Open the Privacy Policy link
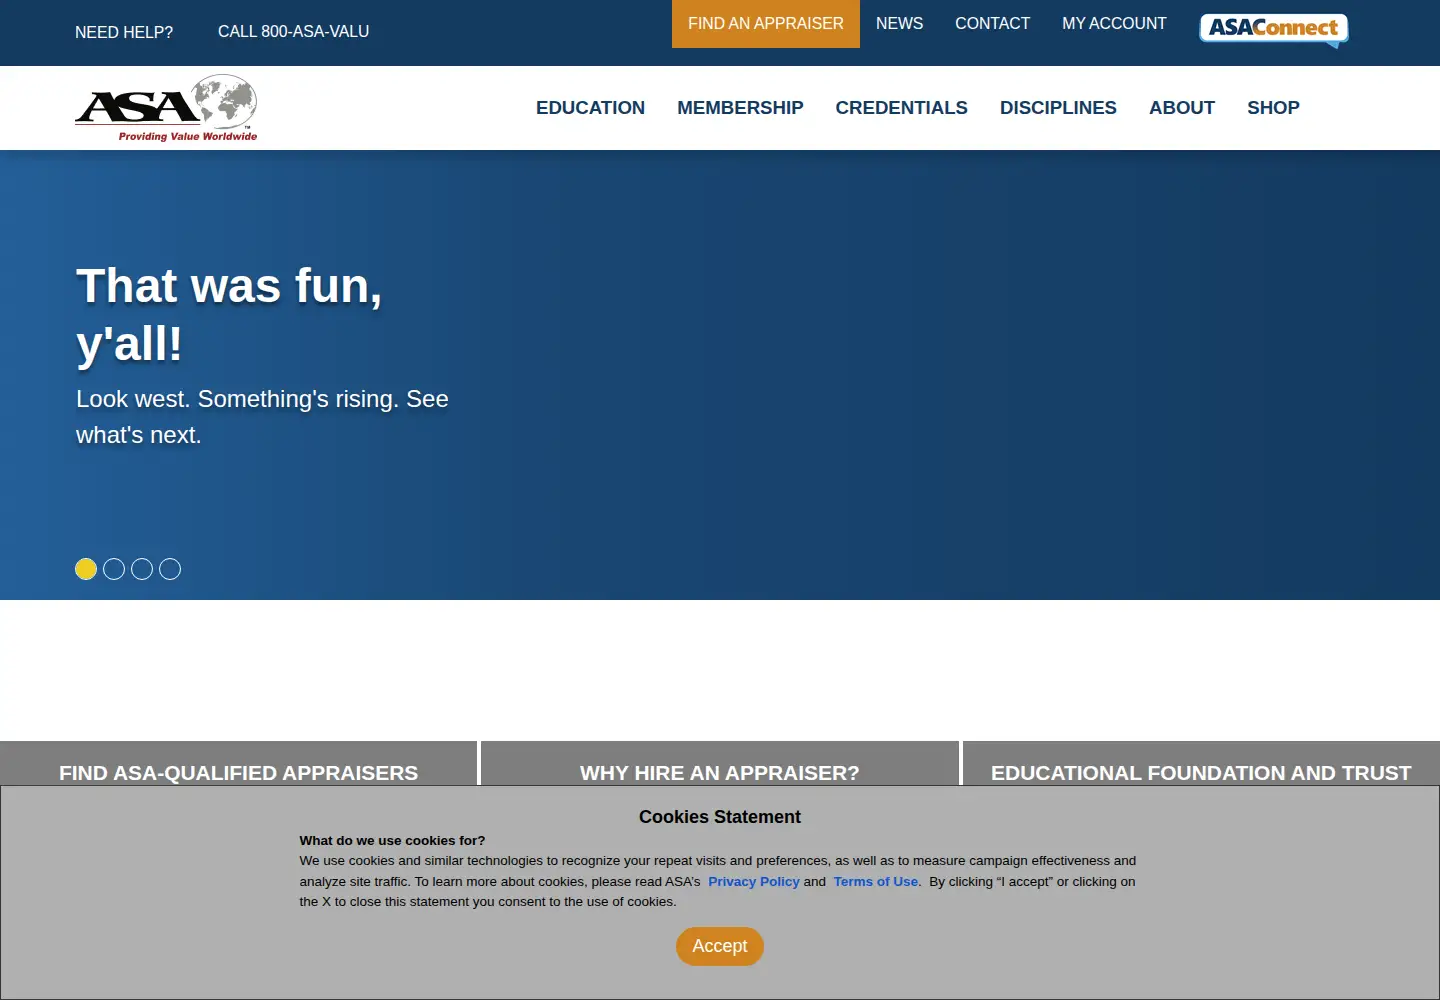This screenshot has width=1440, height=1000. 754,882
